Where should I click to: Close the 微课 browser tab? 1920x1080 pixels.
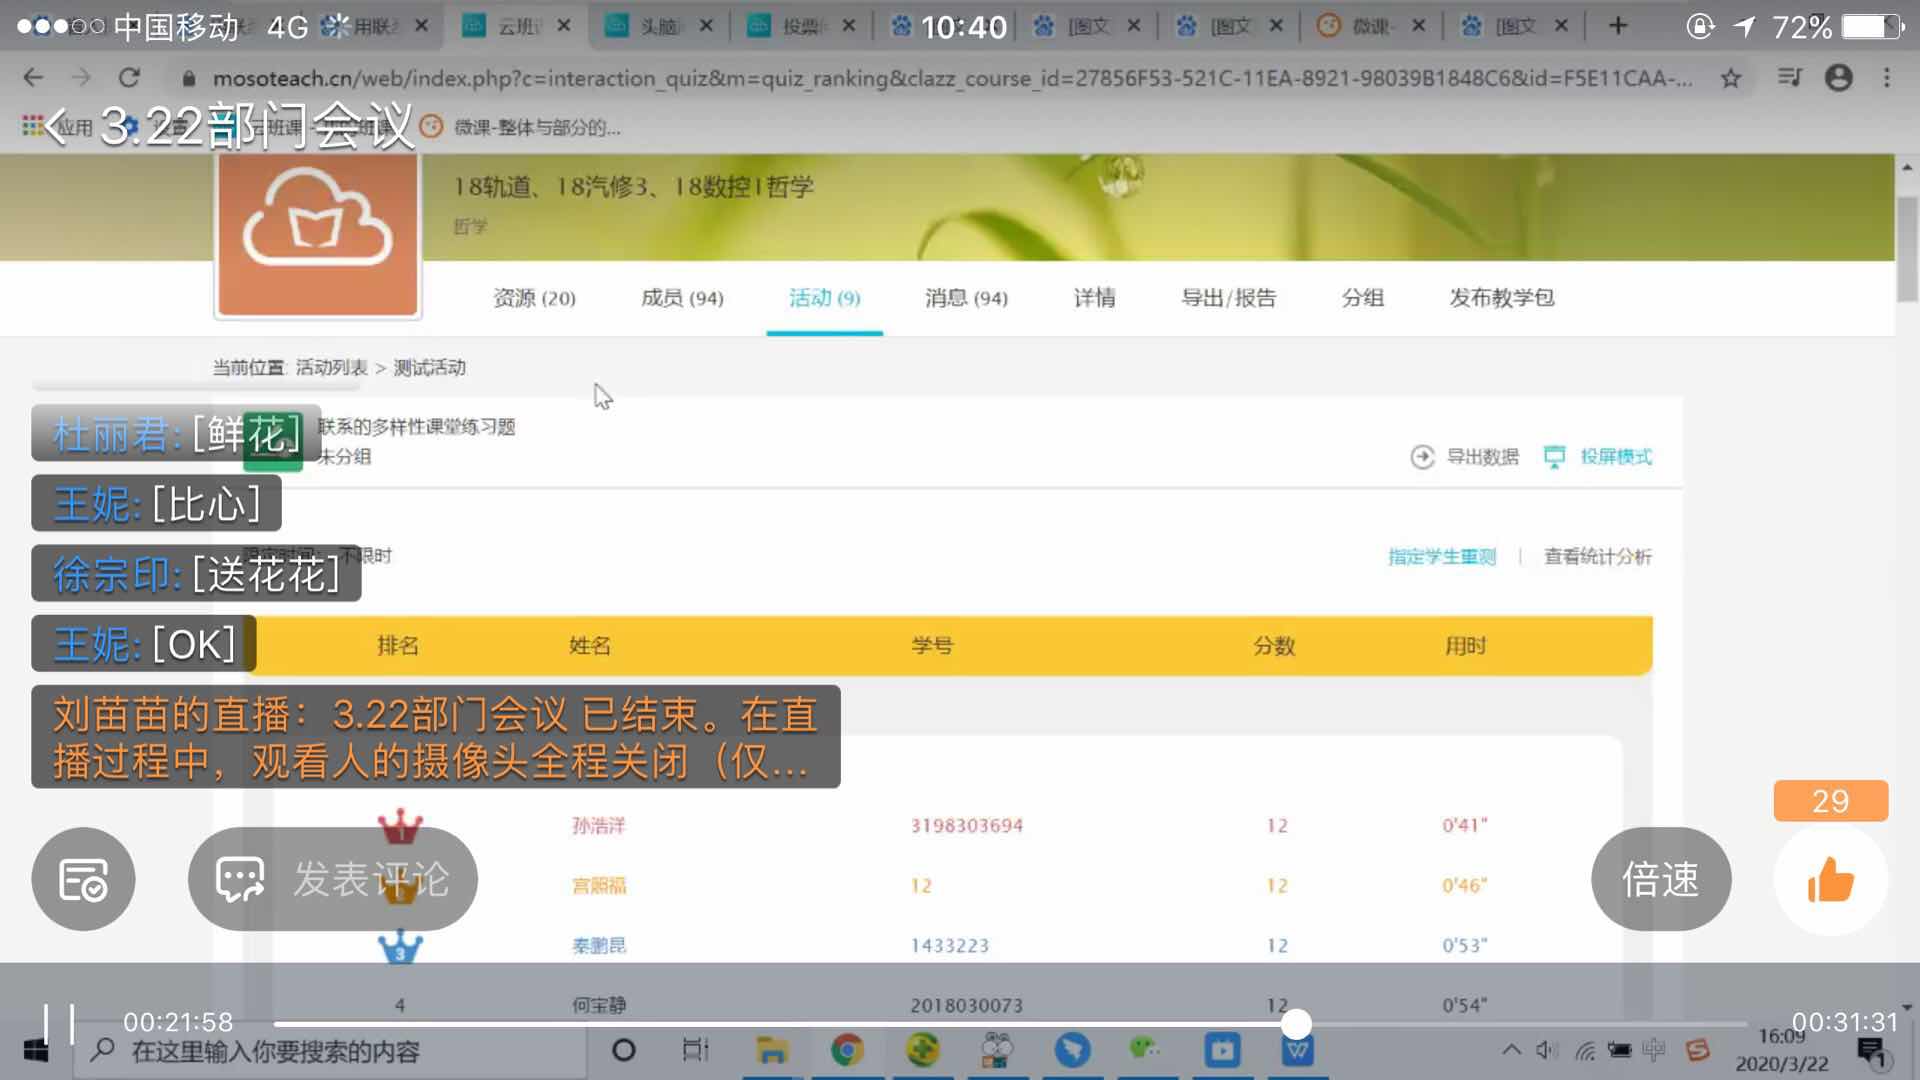pos(1418,27)
